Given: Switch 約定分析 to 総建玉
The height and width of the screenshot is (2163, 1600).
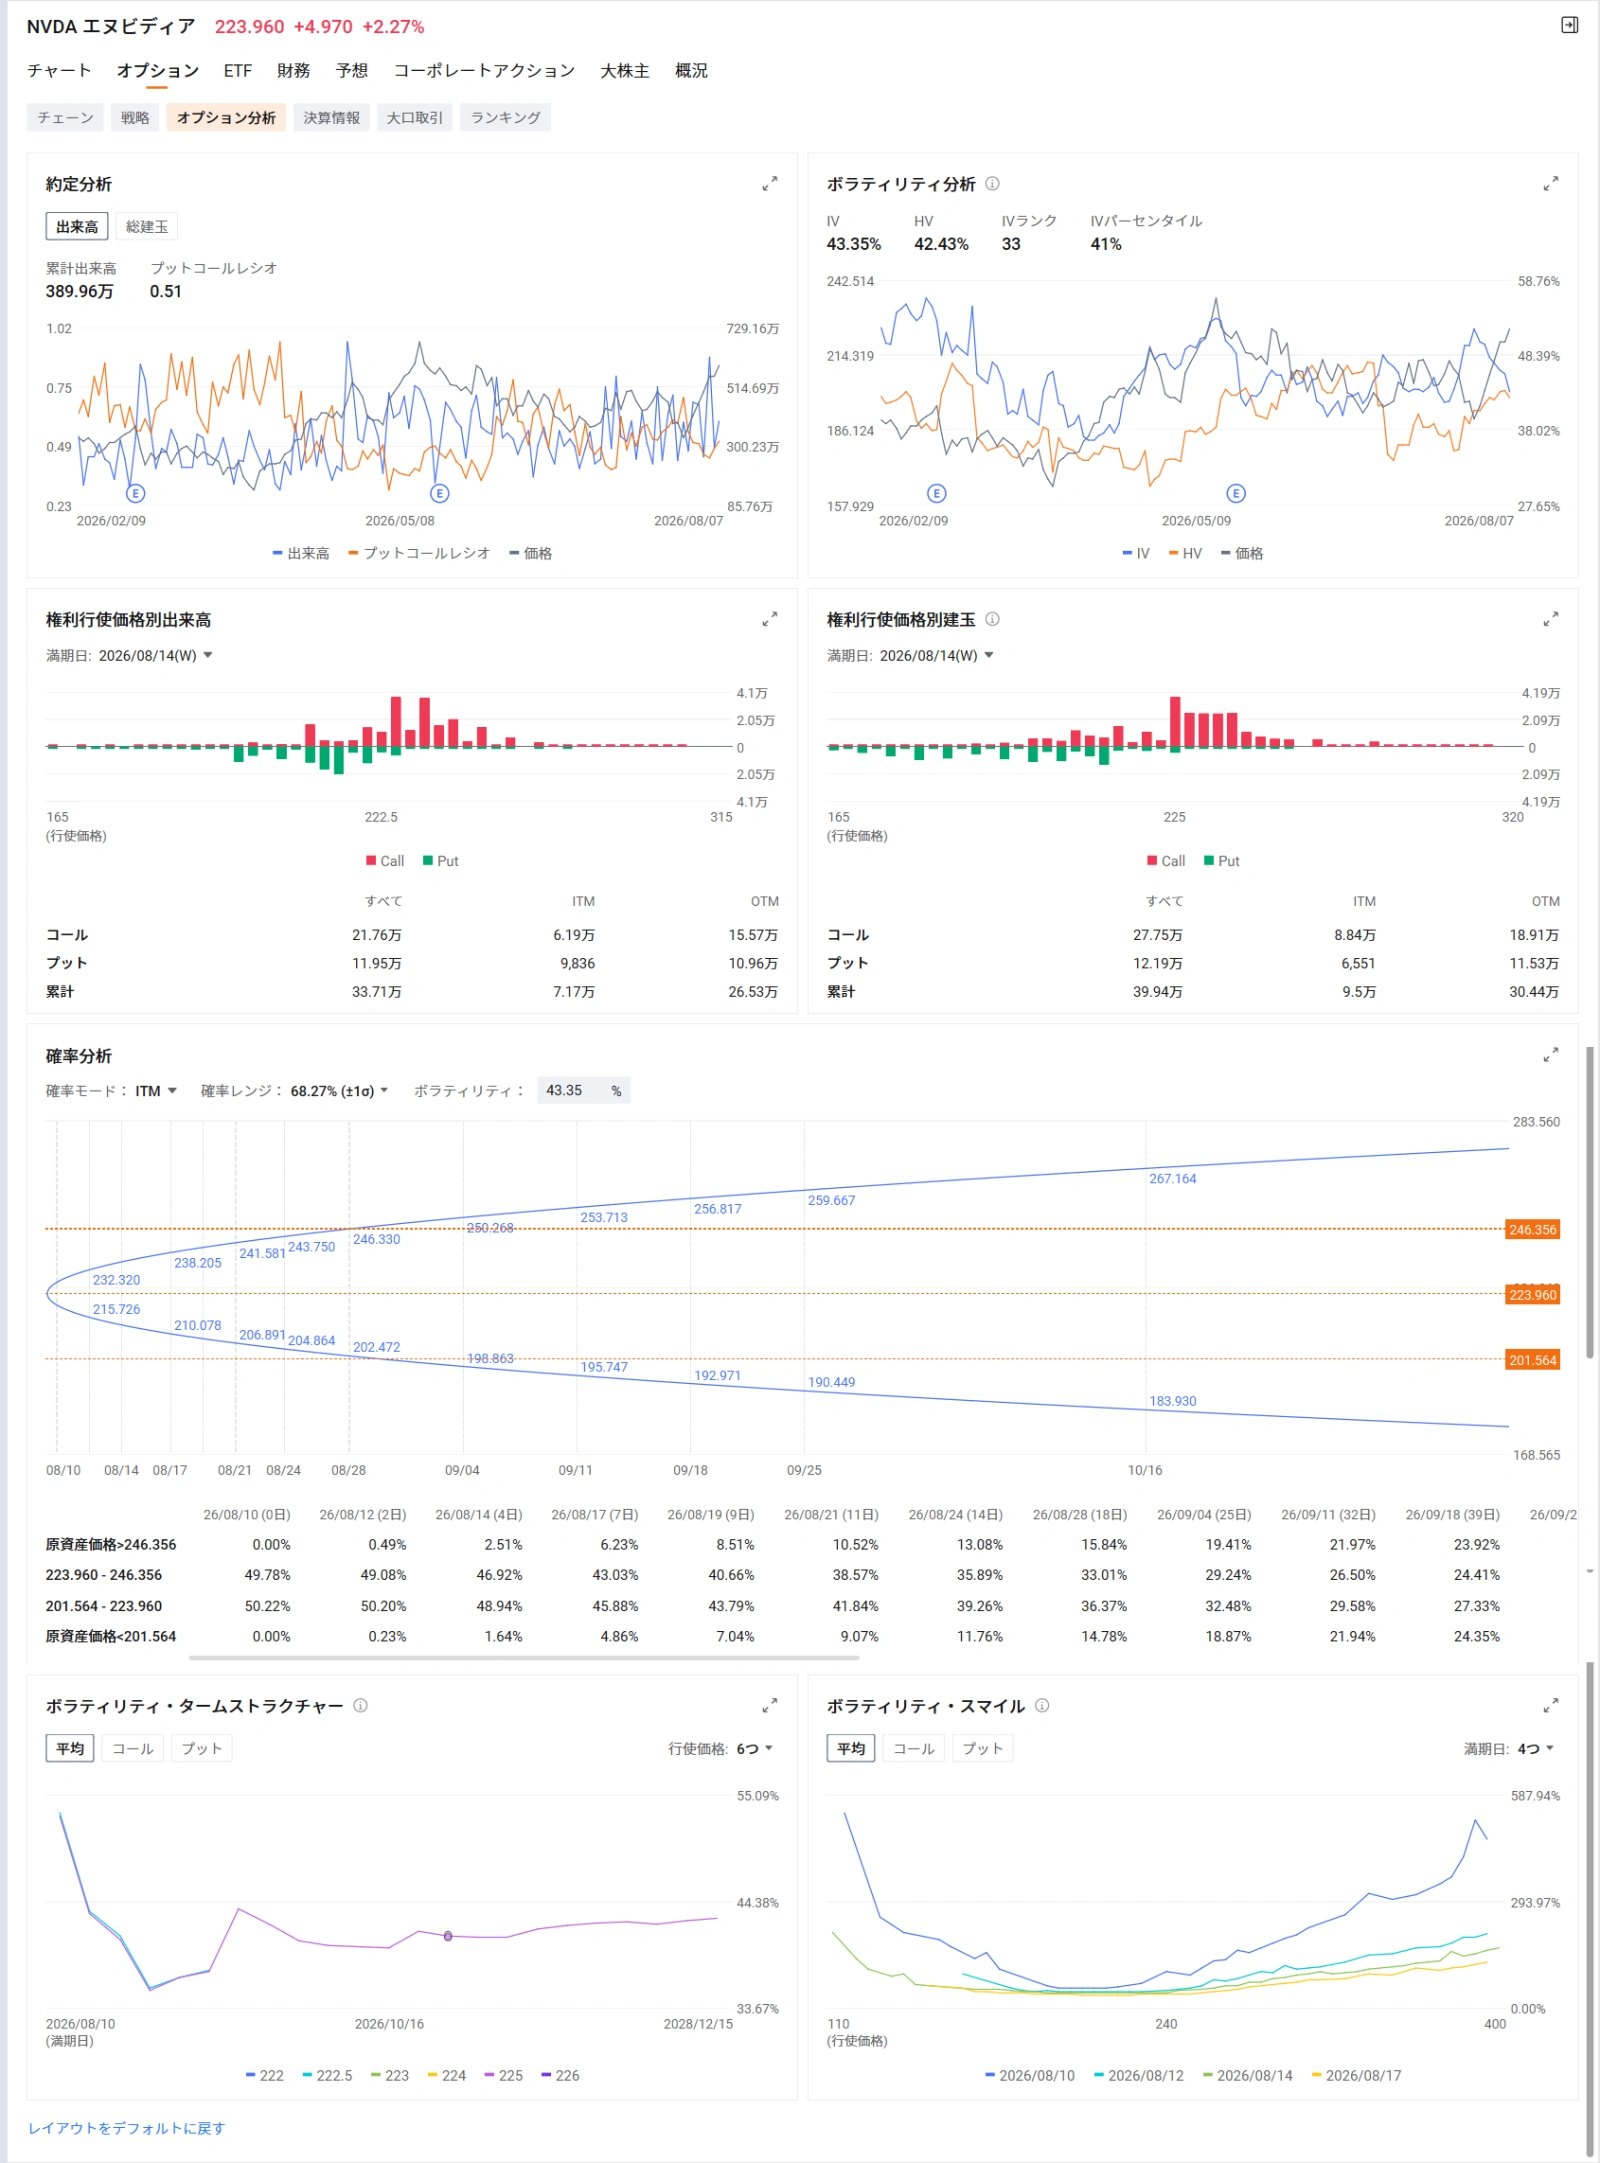Looking at the screenshot, I should (x=147, y=227).
